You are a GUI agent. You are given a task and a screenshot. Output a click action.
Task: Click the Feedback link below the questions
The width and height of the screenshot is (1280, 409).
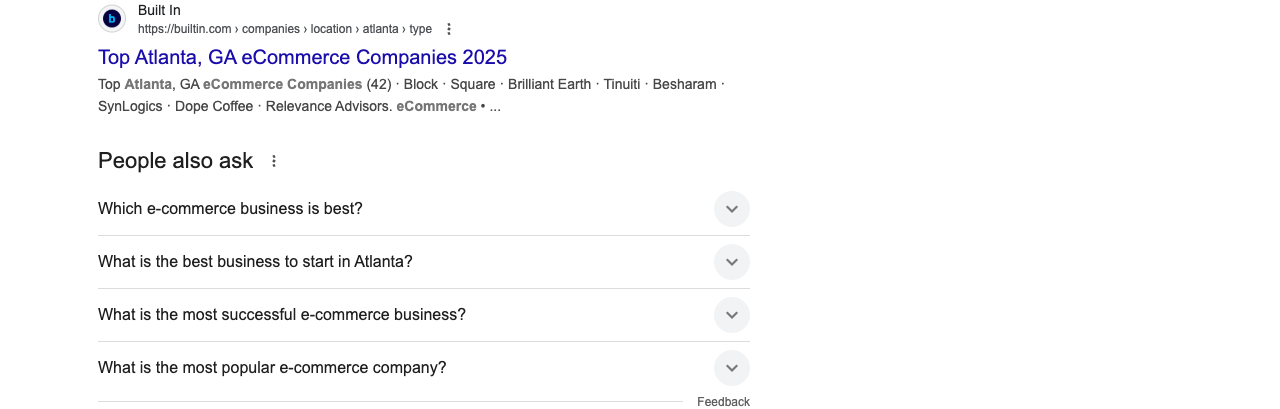click(723, 402)
